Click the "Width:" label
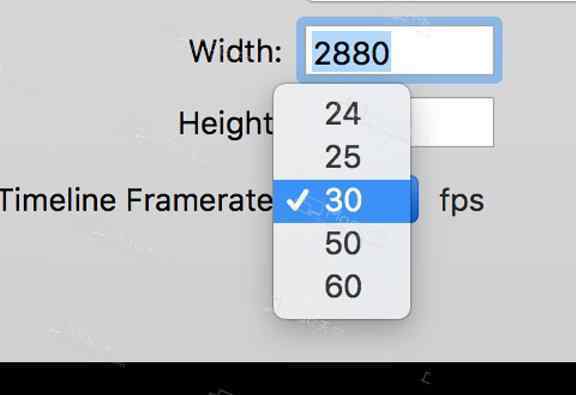The image size is (576, 395). pos(235,51)
